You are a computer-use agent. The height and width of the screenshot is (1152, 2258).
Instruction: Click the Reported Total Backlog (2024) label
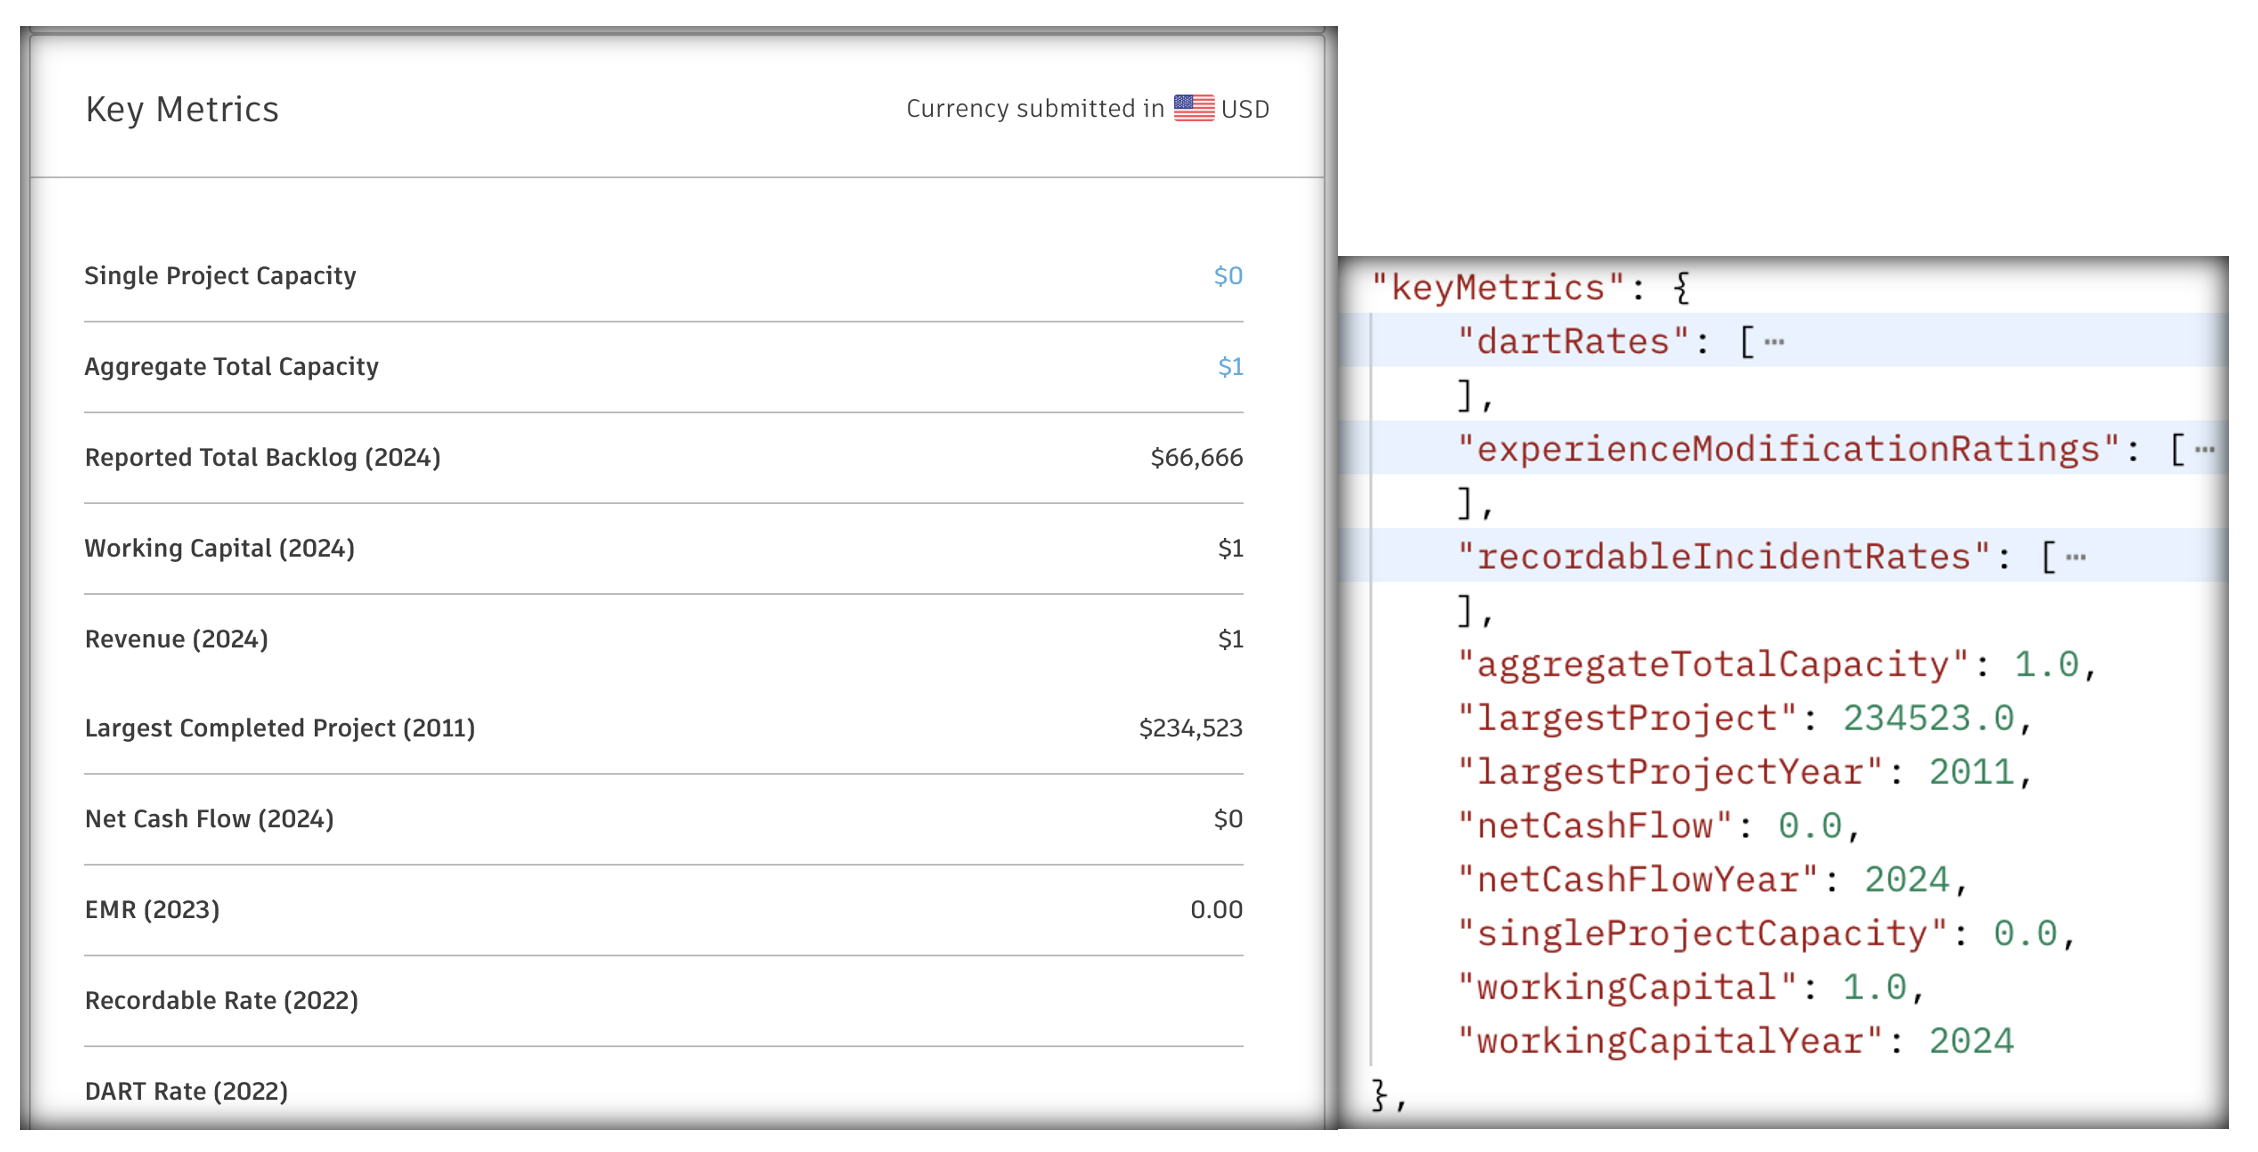(262, 458)
